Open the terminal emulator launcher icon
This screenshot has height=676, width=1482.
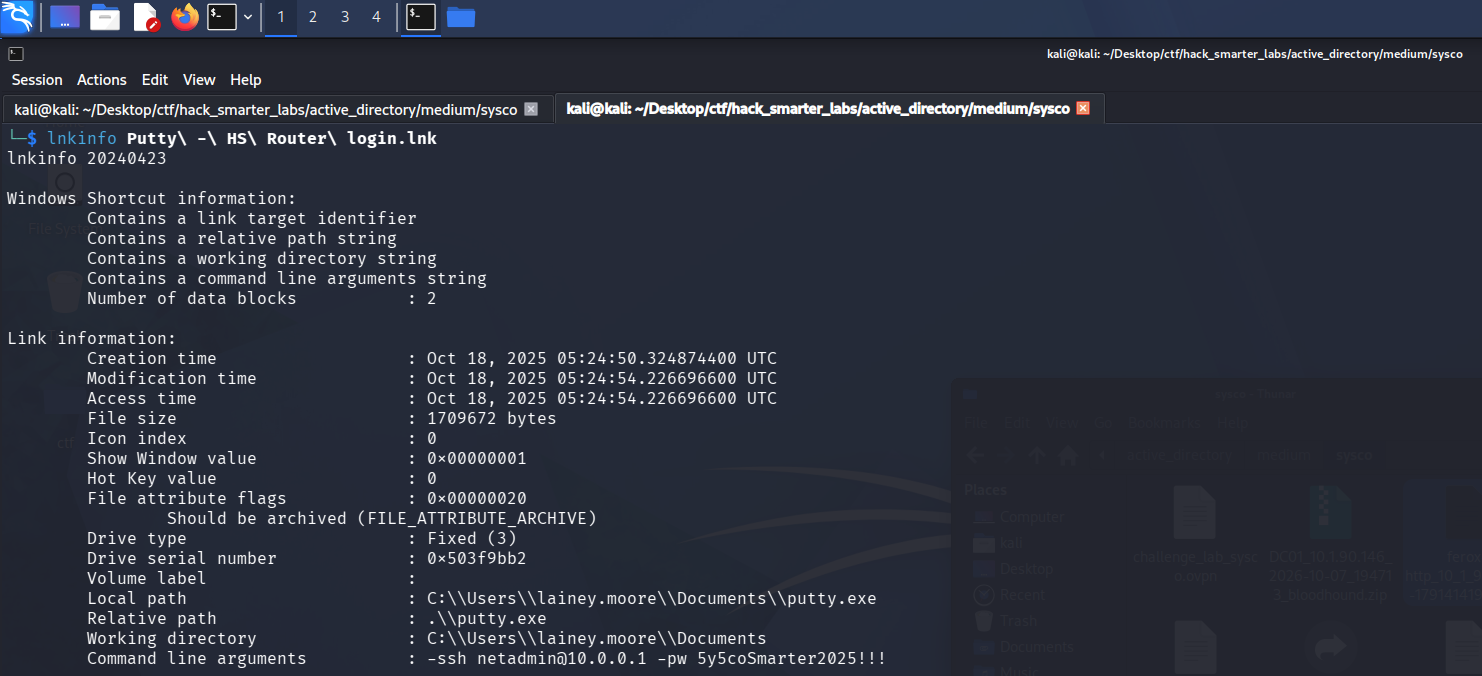pyautogui.click(x=221, y=17)
